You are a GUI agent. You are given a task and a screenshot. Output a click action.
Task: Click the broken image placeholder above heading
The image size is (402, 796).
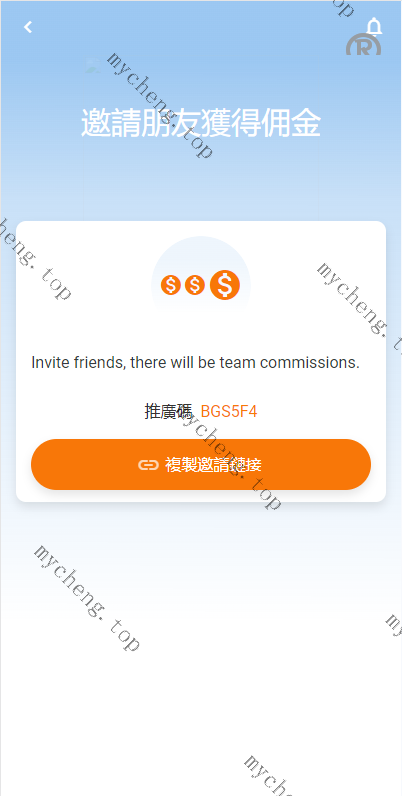[93, 64]
